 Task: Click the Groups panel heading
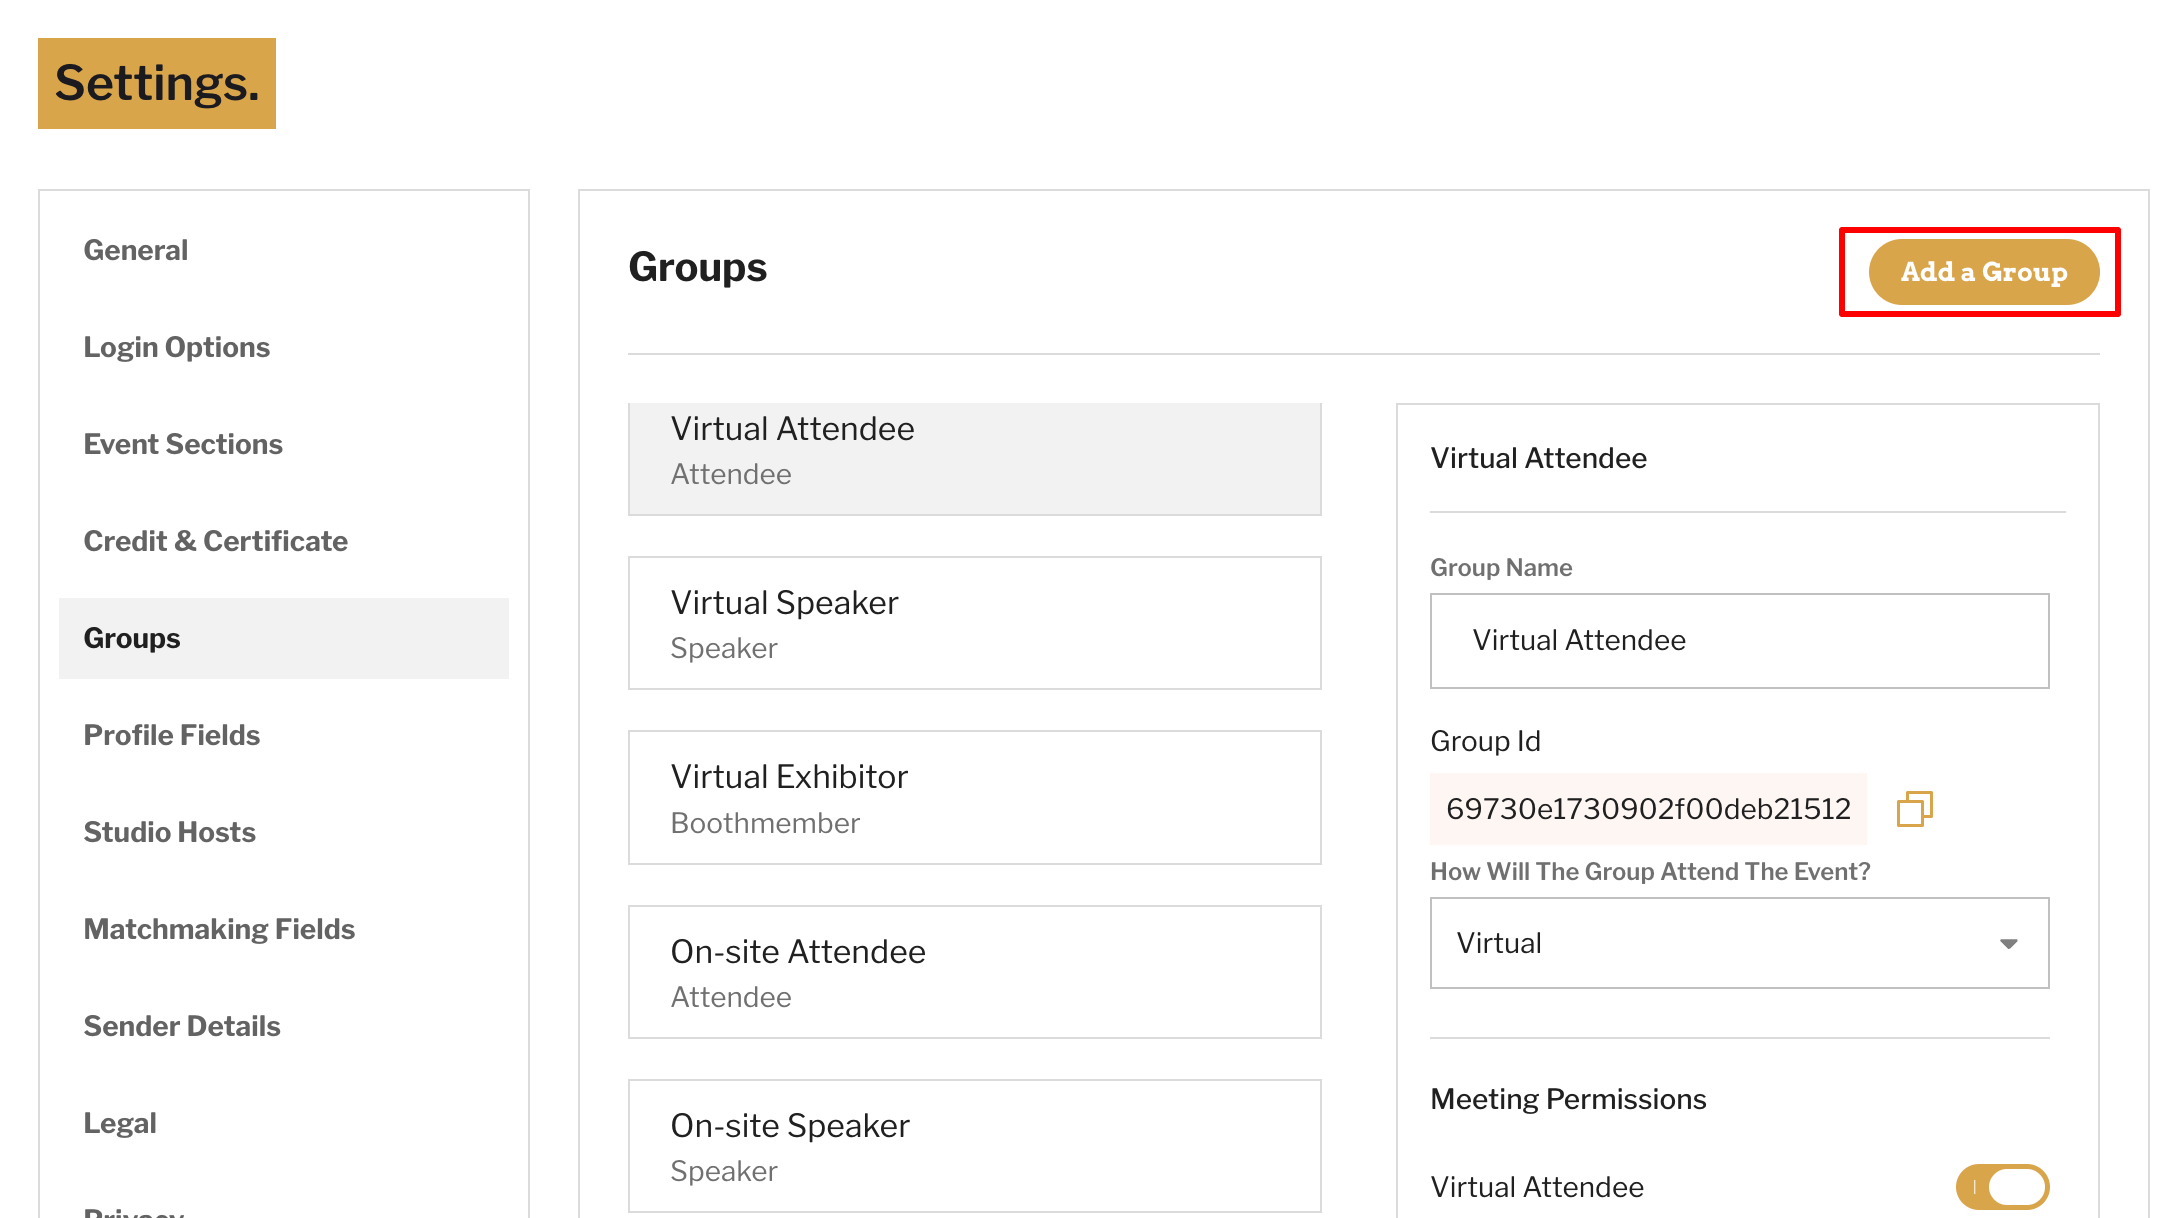[x=697, y=268]
